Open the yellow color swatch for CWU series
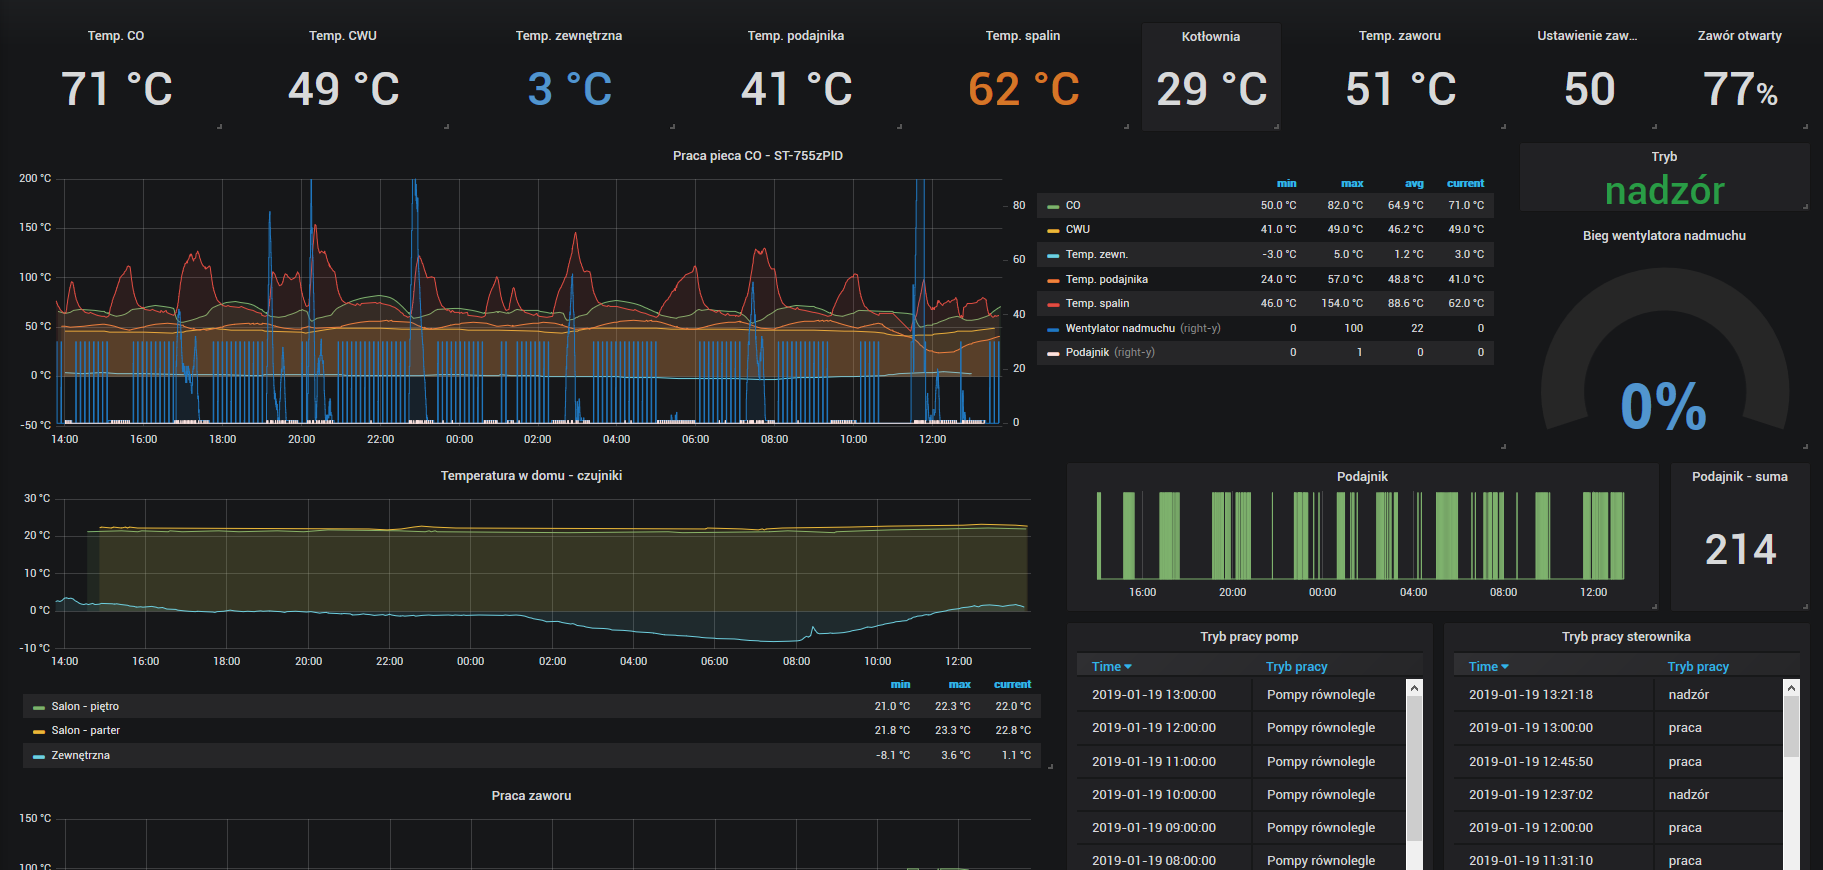Viewport: 1823px width, 870px height. [x=1052, y=230]
